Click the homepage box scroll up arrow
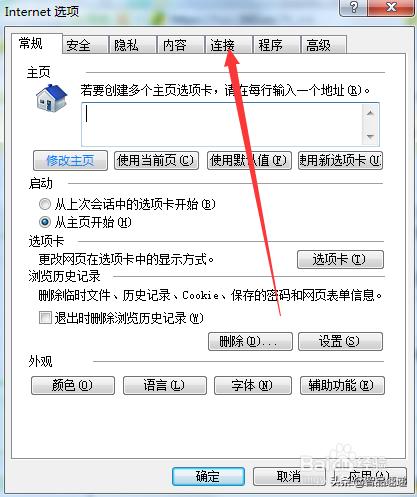The height and width of the screenshot is (497, 417). pos(370,113)
